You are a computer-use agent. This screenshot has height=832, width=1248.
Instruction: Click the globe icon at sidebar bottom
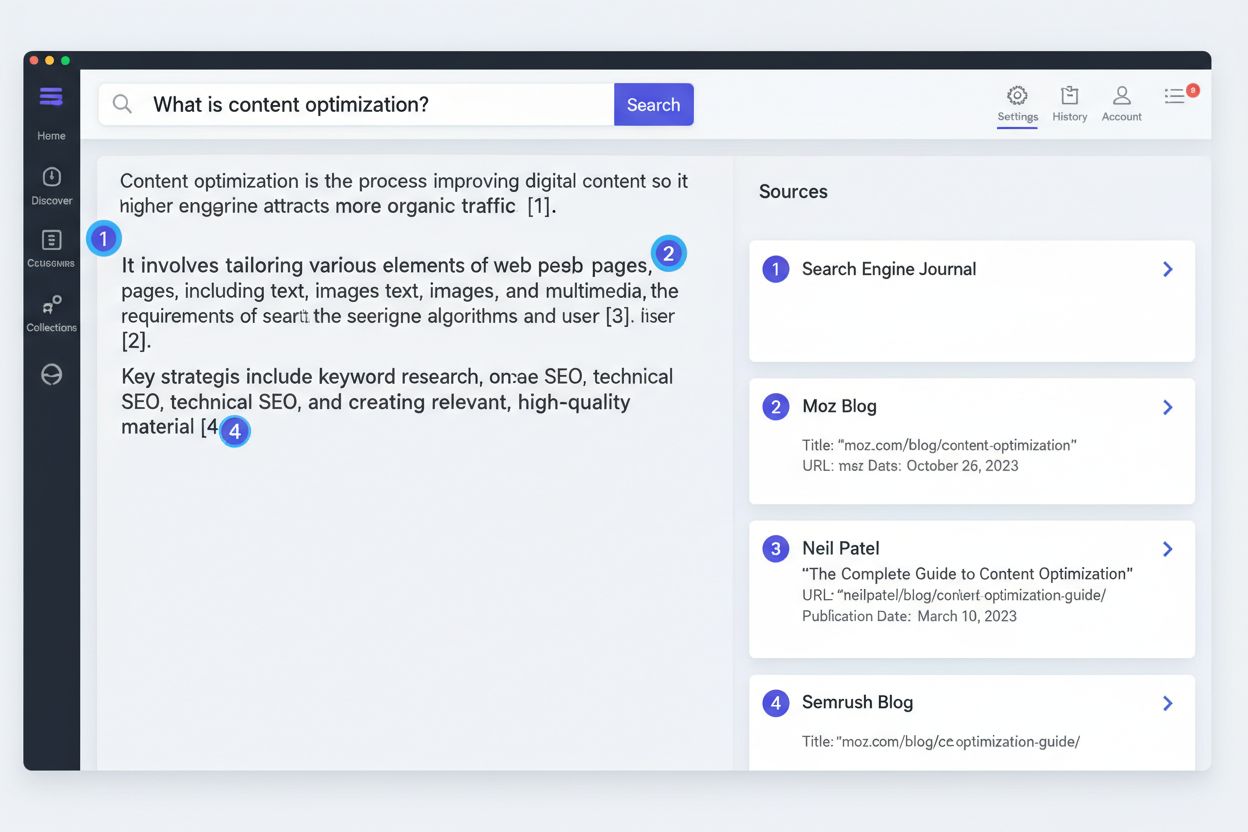point(51,374)
